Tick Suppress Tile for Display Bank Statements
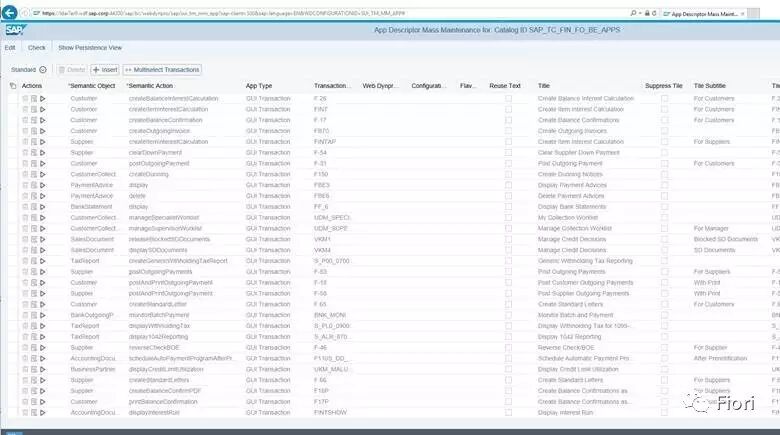Viewport: 780px width, 435px height. pyautogui.click(x=665, y=207)
